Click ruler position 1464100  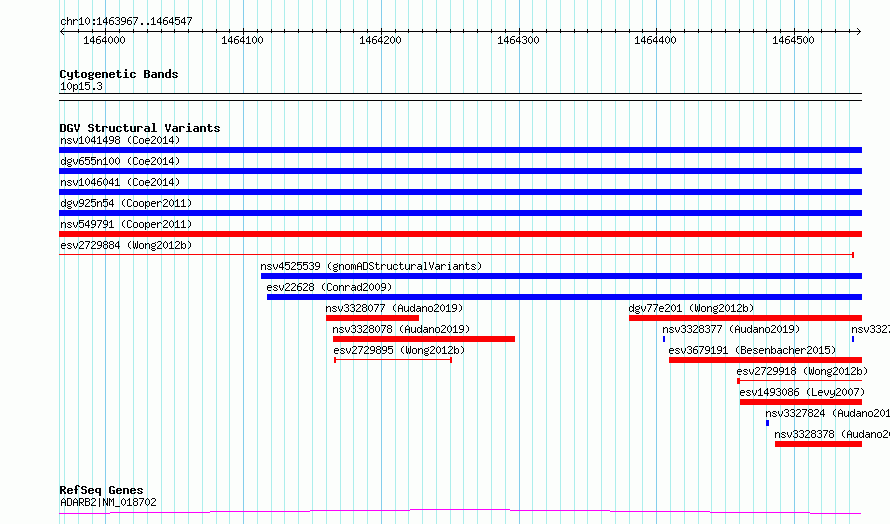click(x=242, y=40)
